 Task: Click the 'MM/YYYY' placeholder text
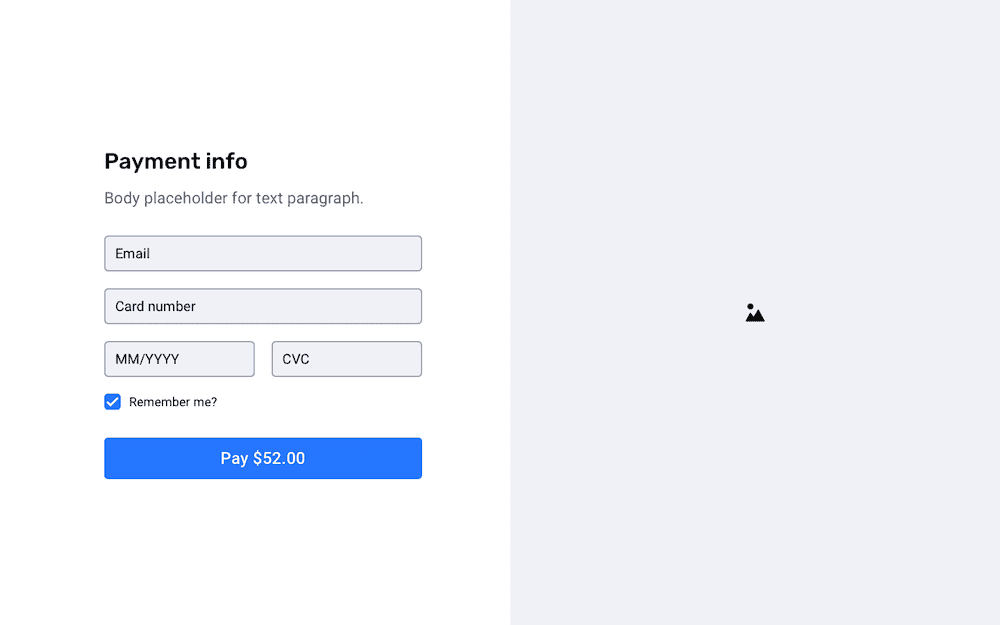pos(147,359)
